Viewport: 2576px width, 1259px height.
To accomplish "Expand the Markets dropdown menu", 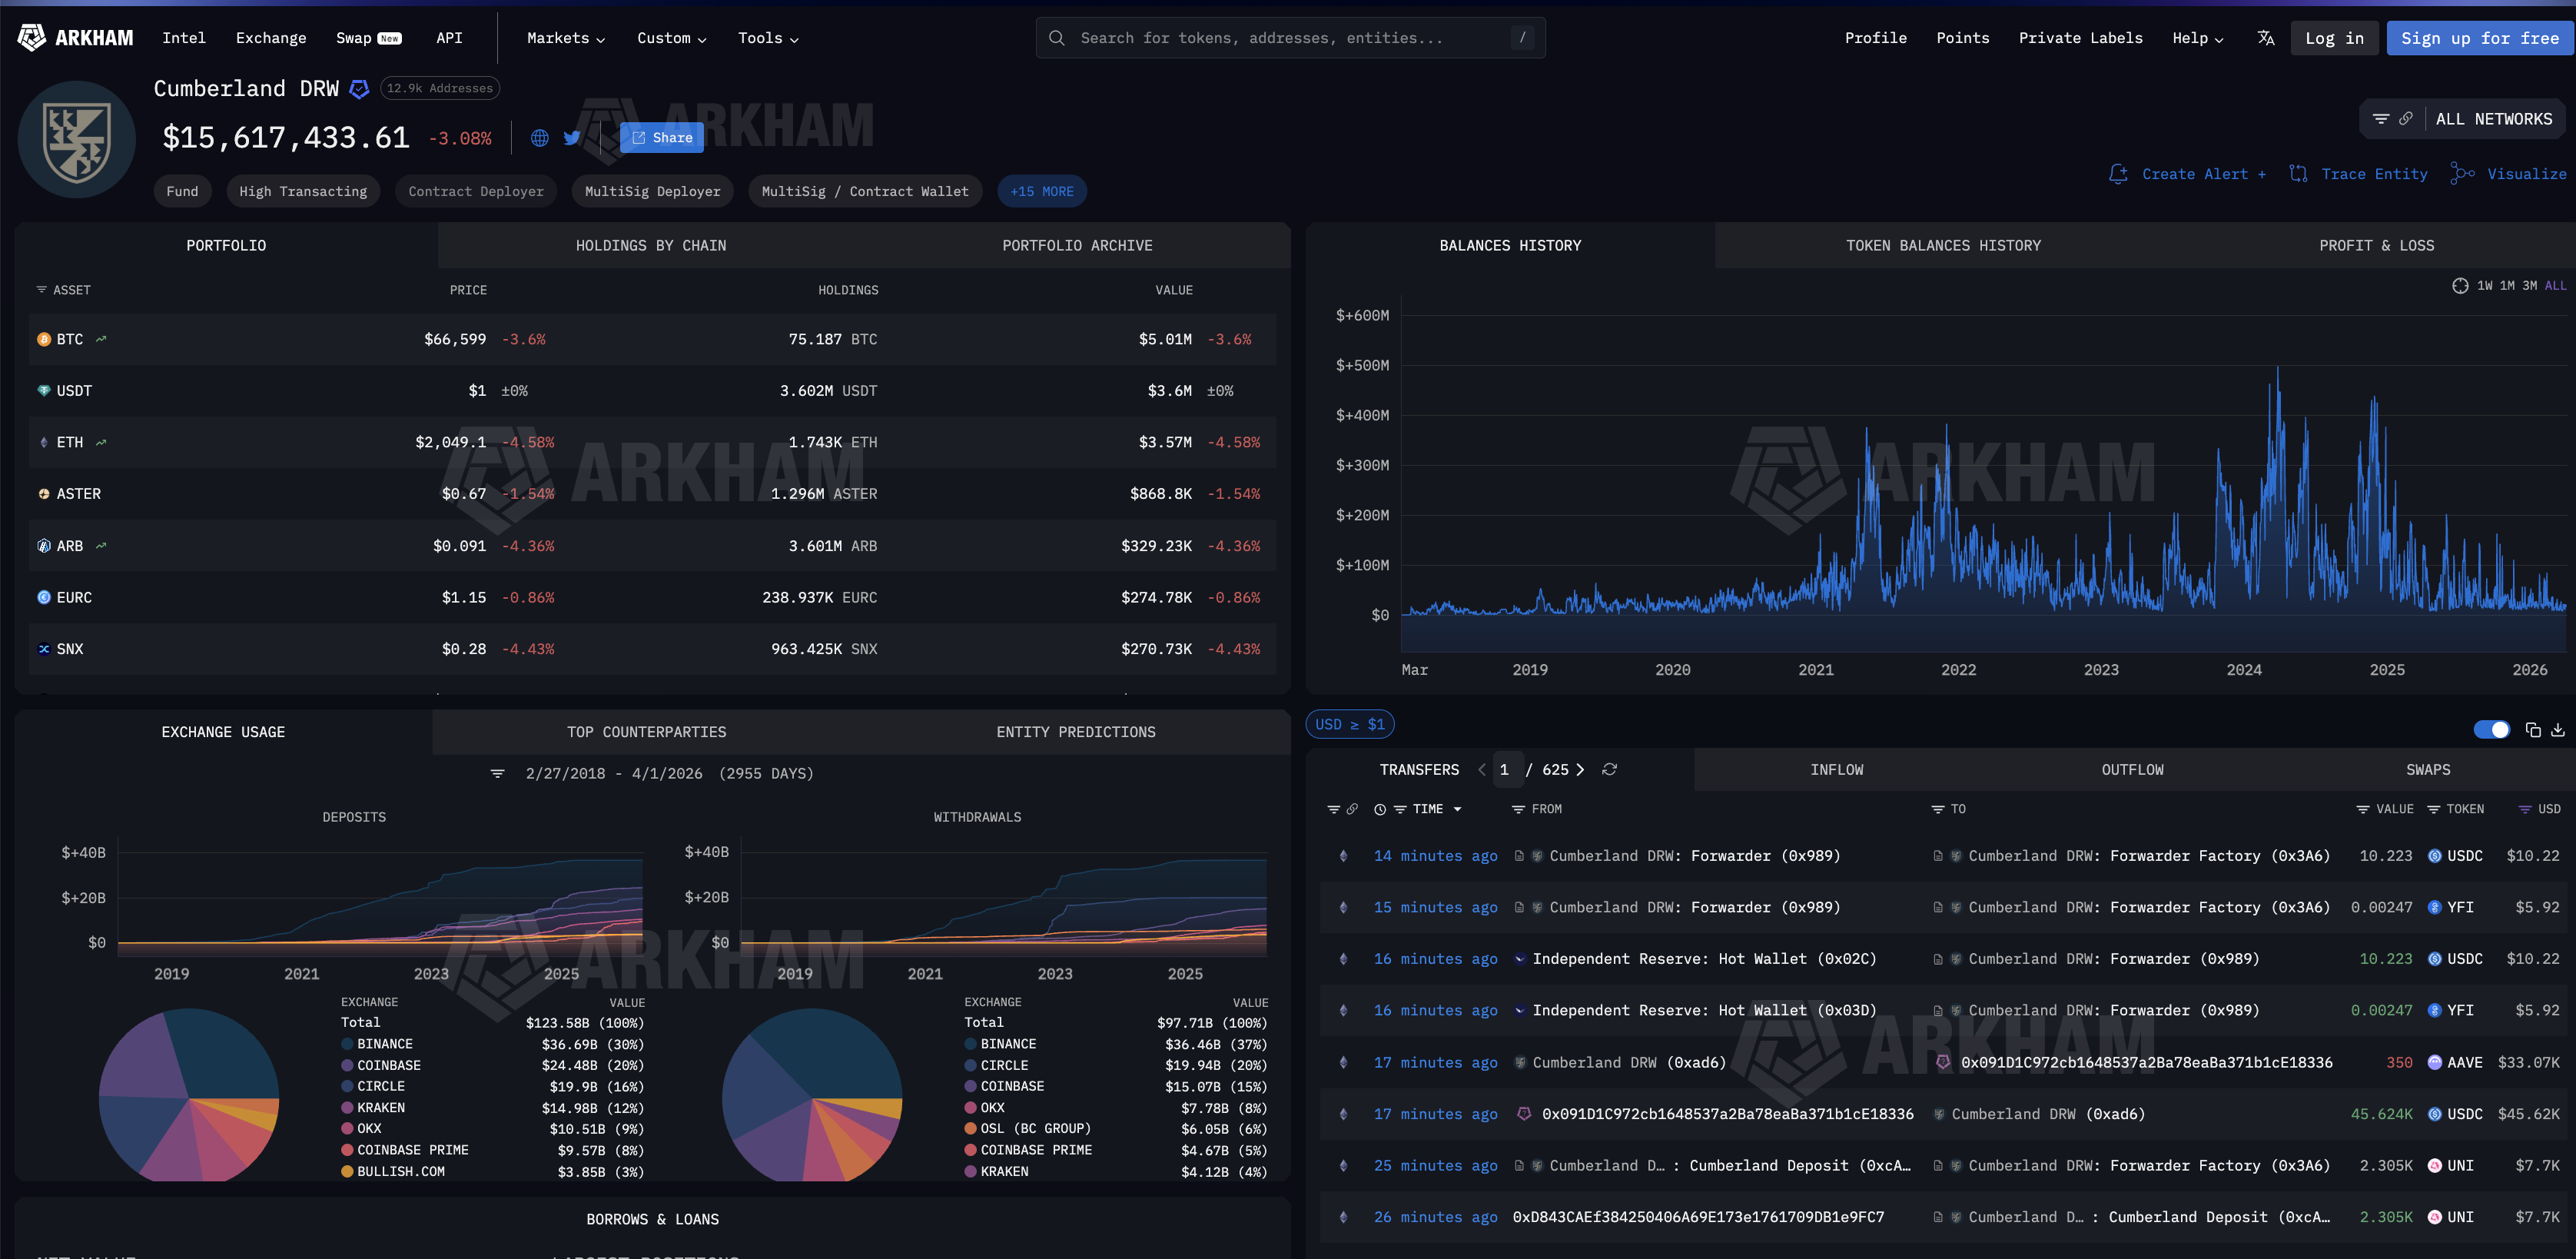I will [566, 38].
